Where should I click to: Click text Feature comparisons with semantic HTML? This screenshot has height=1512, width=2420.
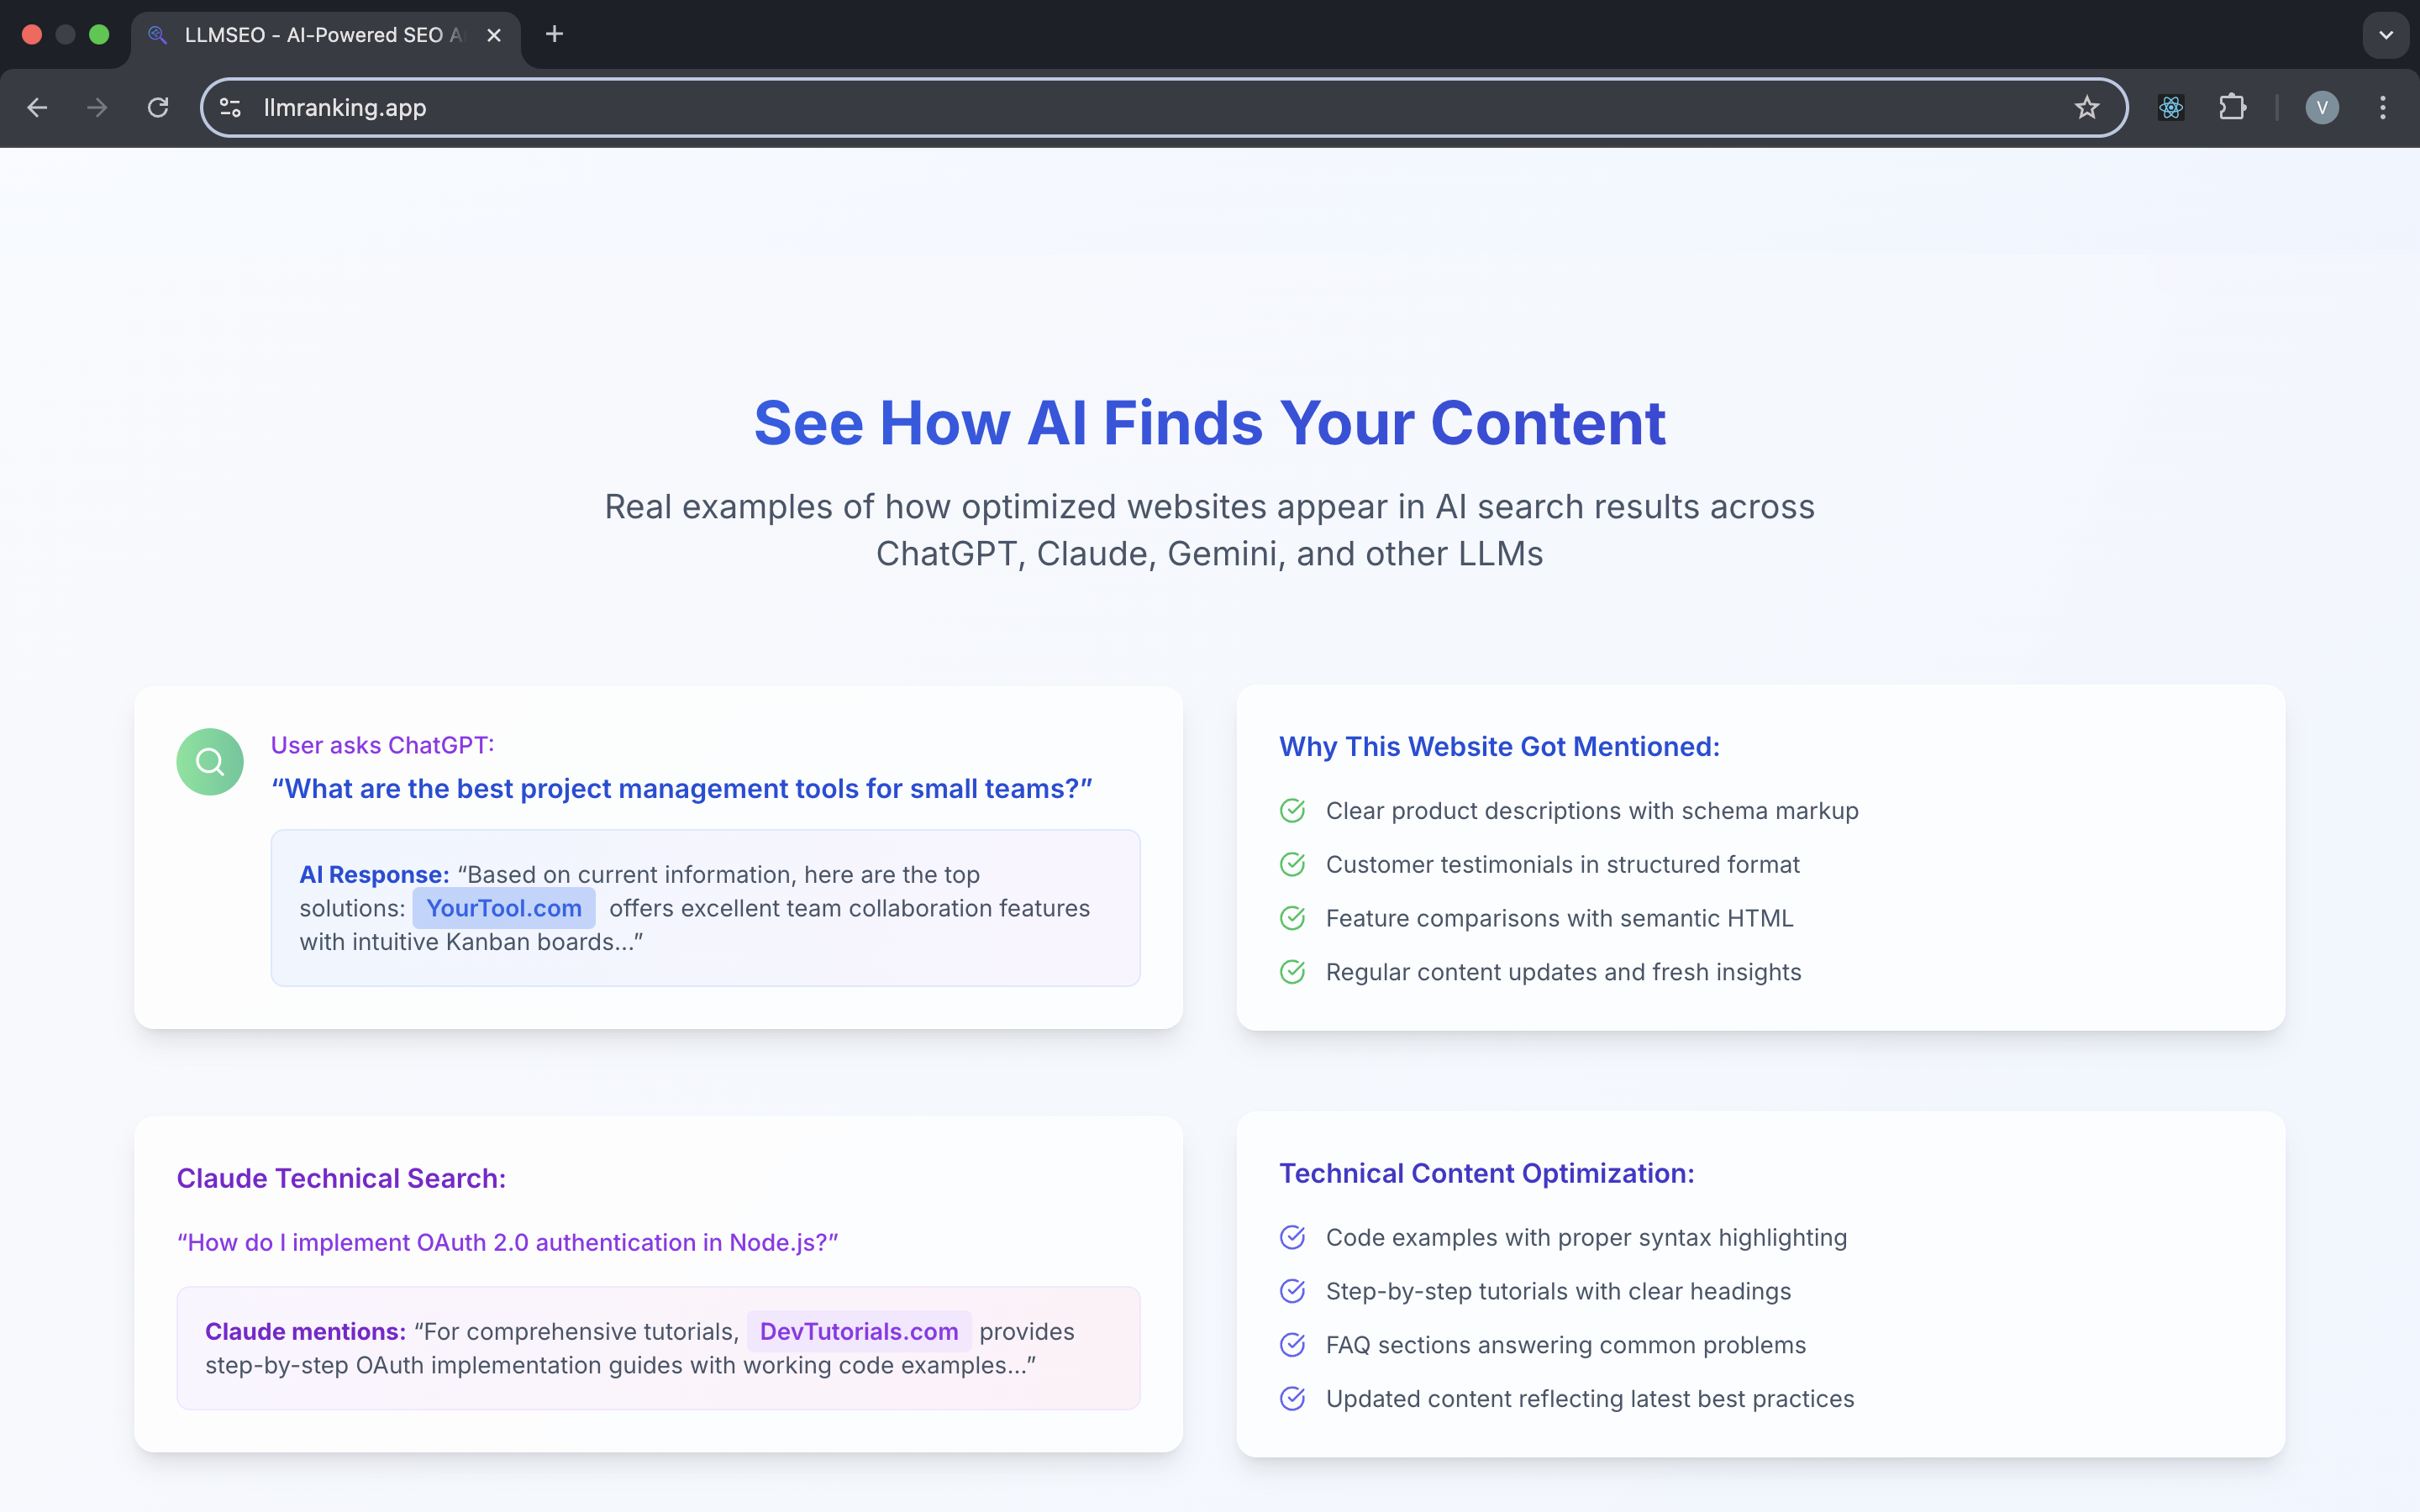tap(1559, 918)
